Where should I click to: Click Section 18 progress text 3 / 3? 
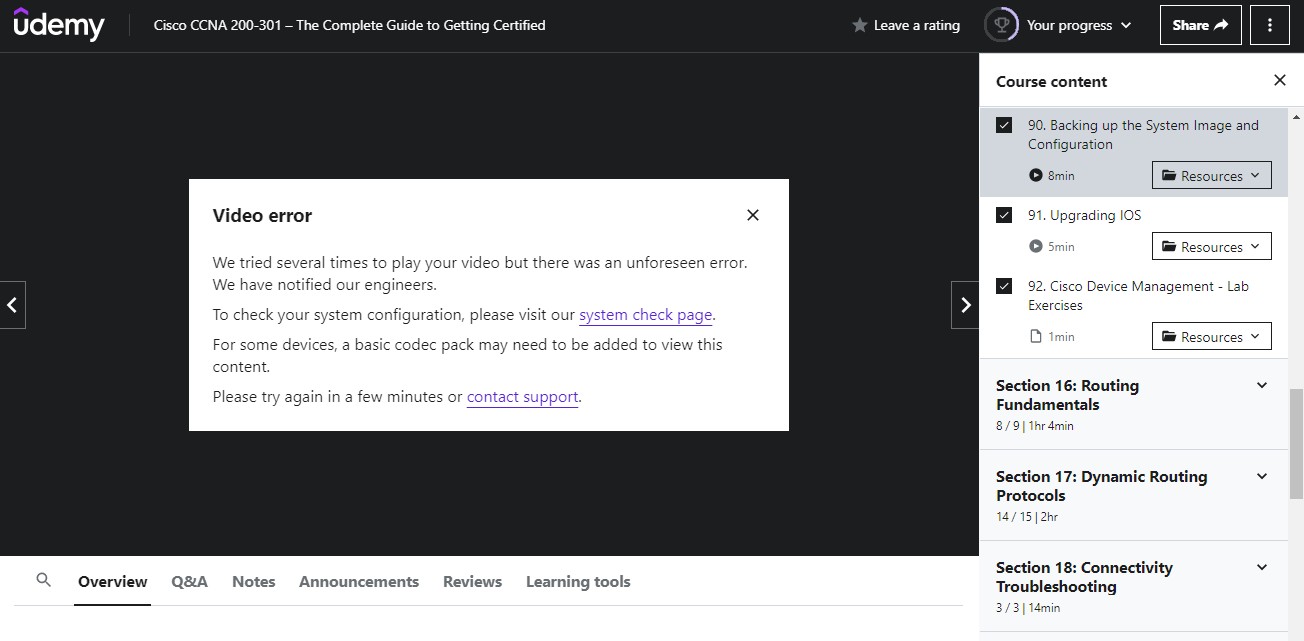(x=1009, y=608)
